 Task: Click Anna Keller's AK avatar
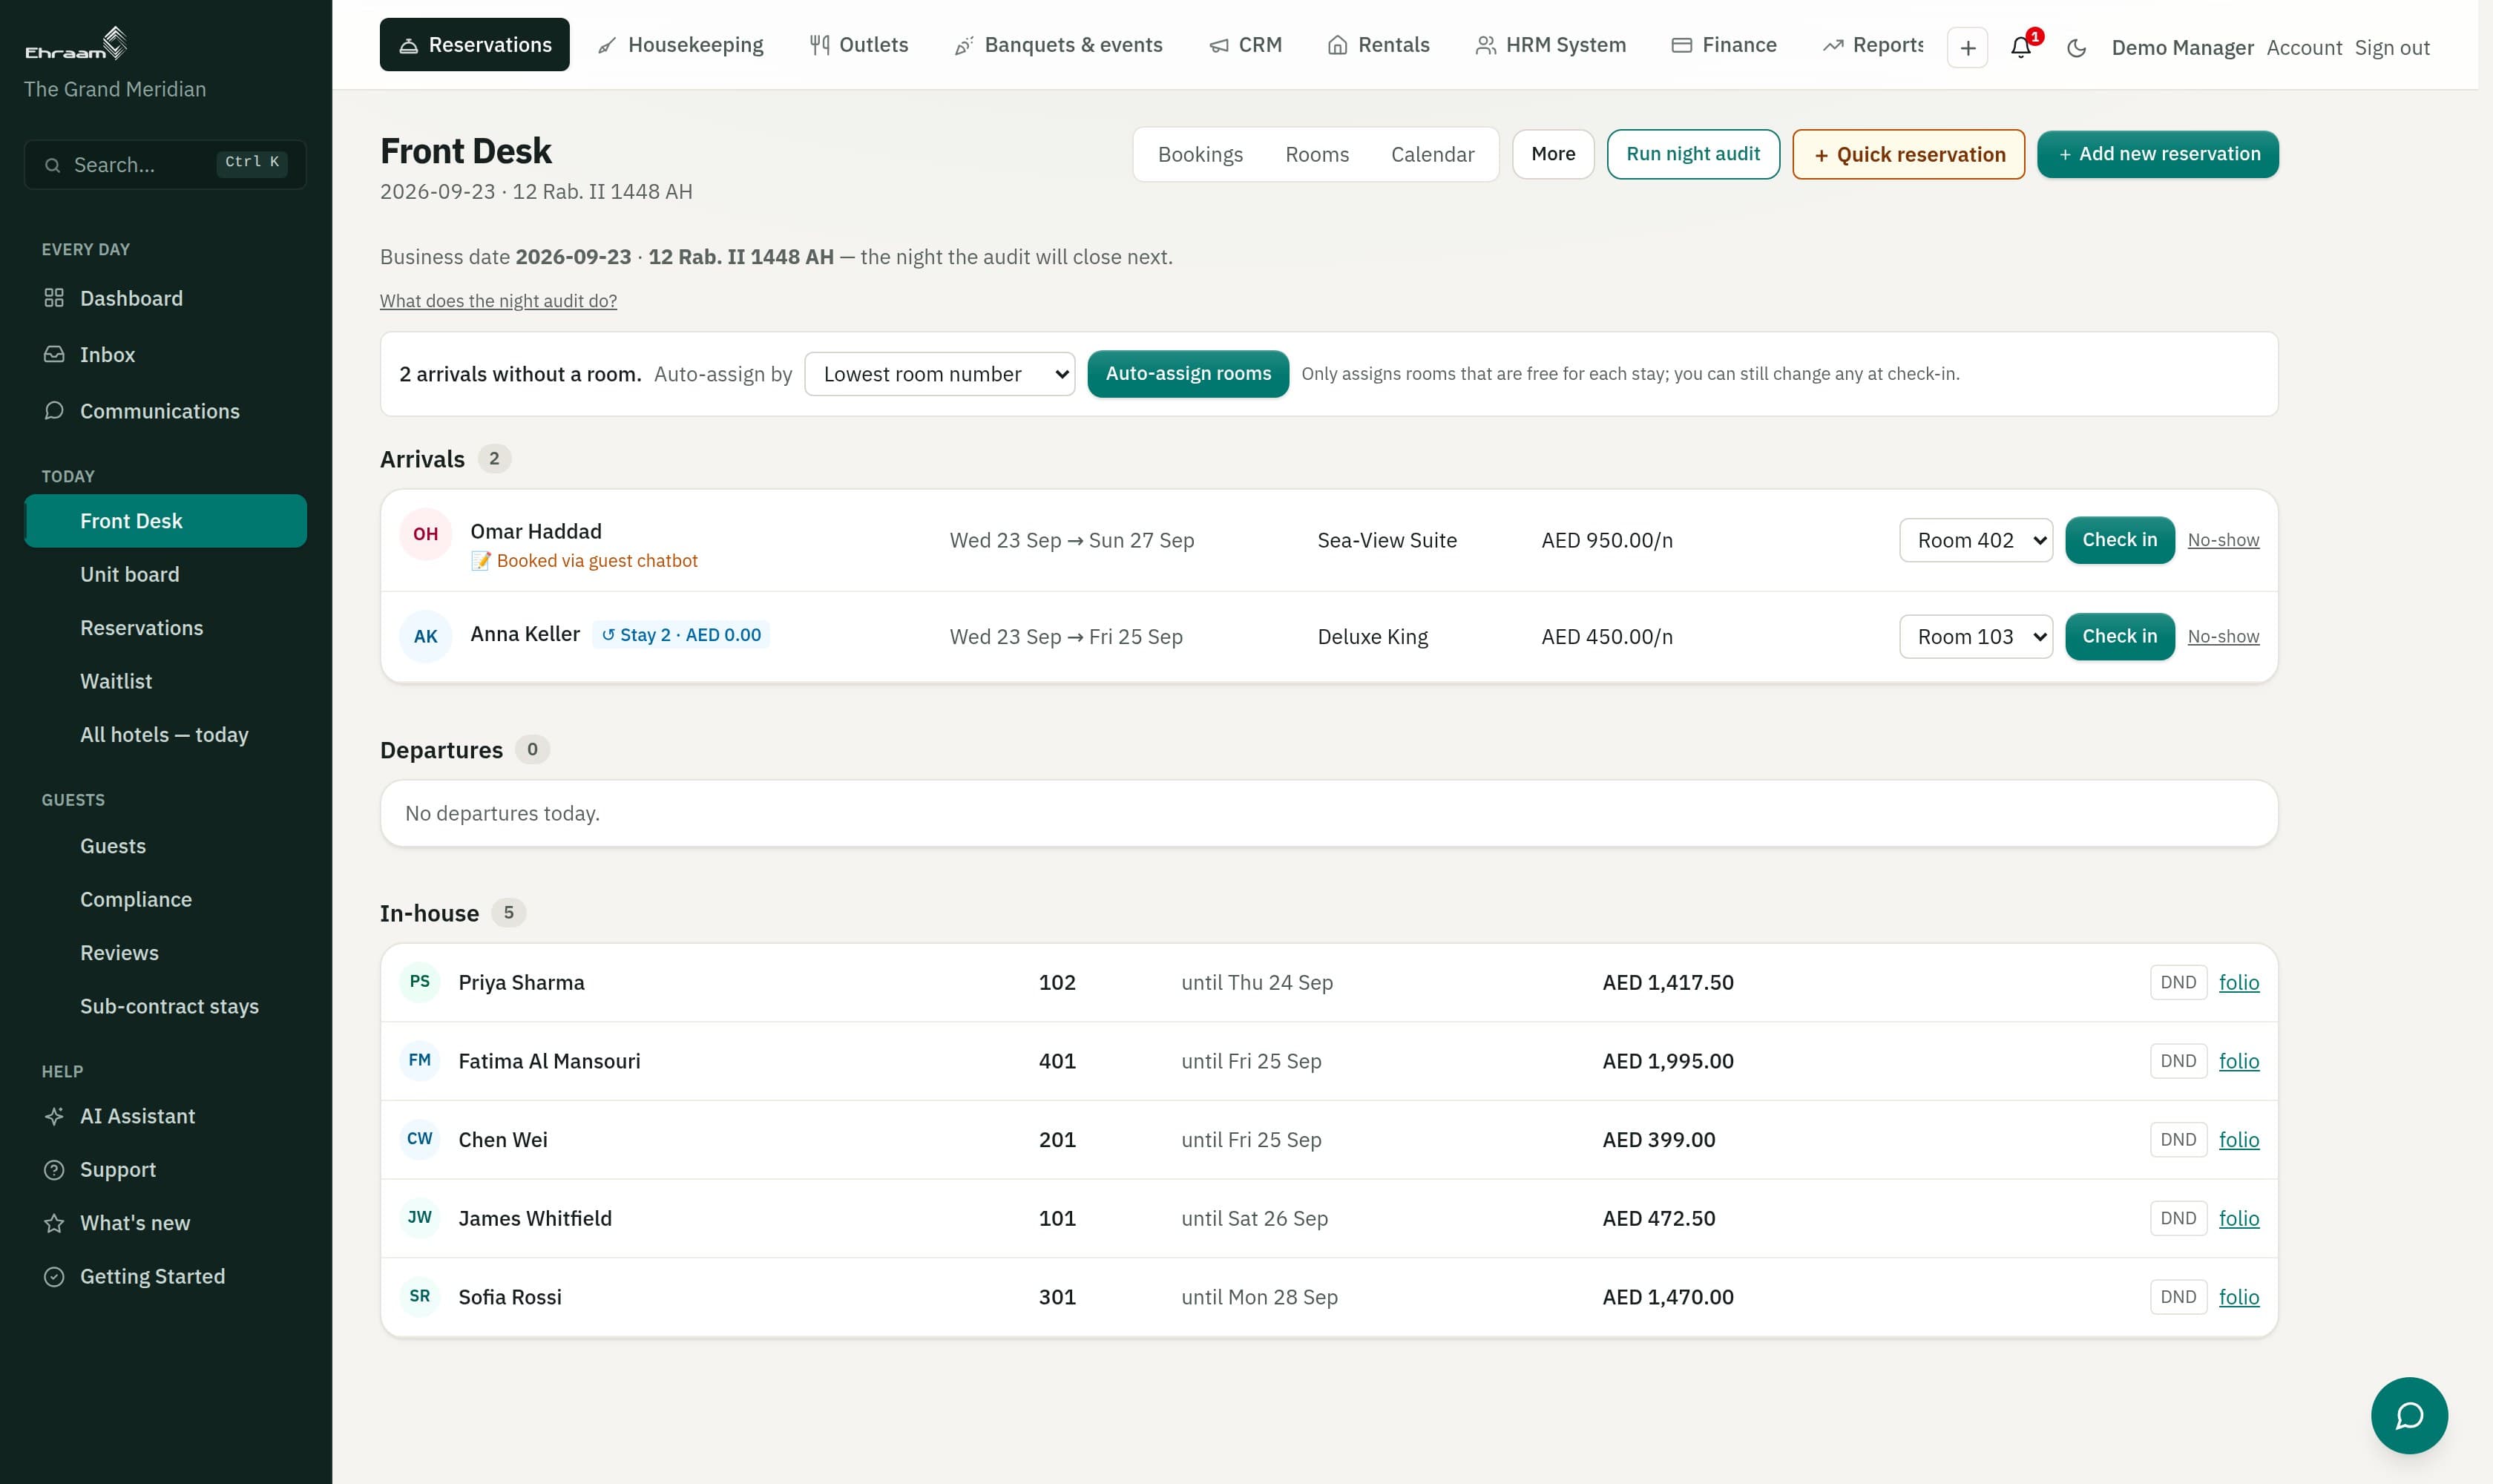(425, 636)
